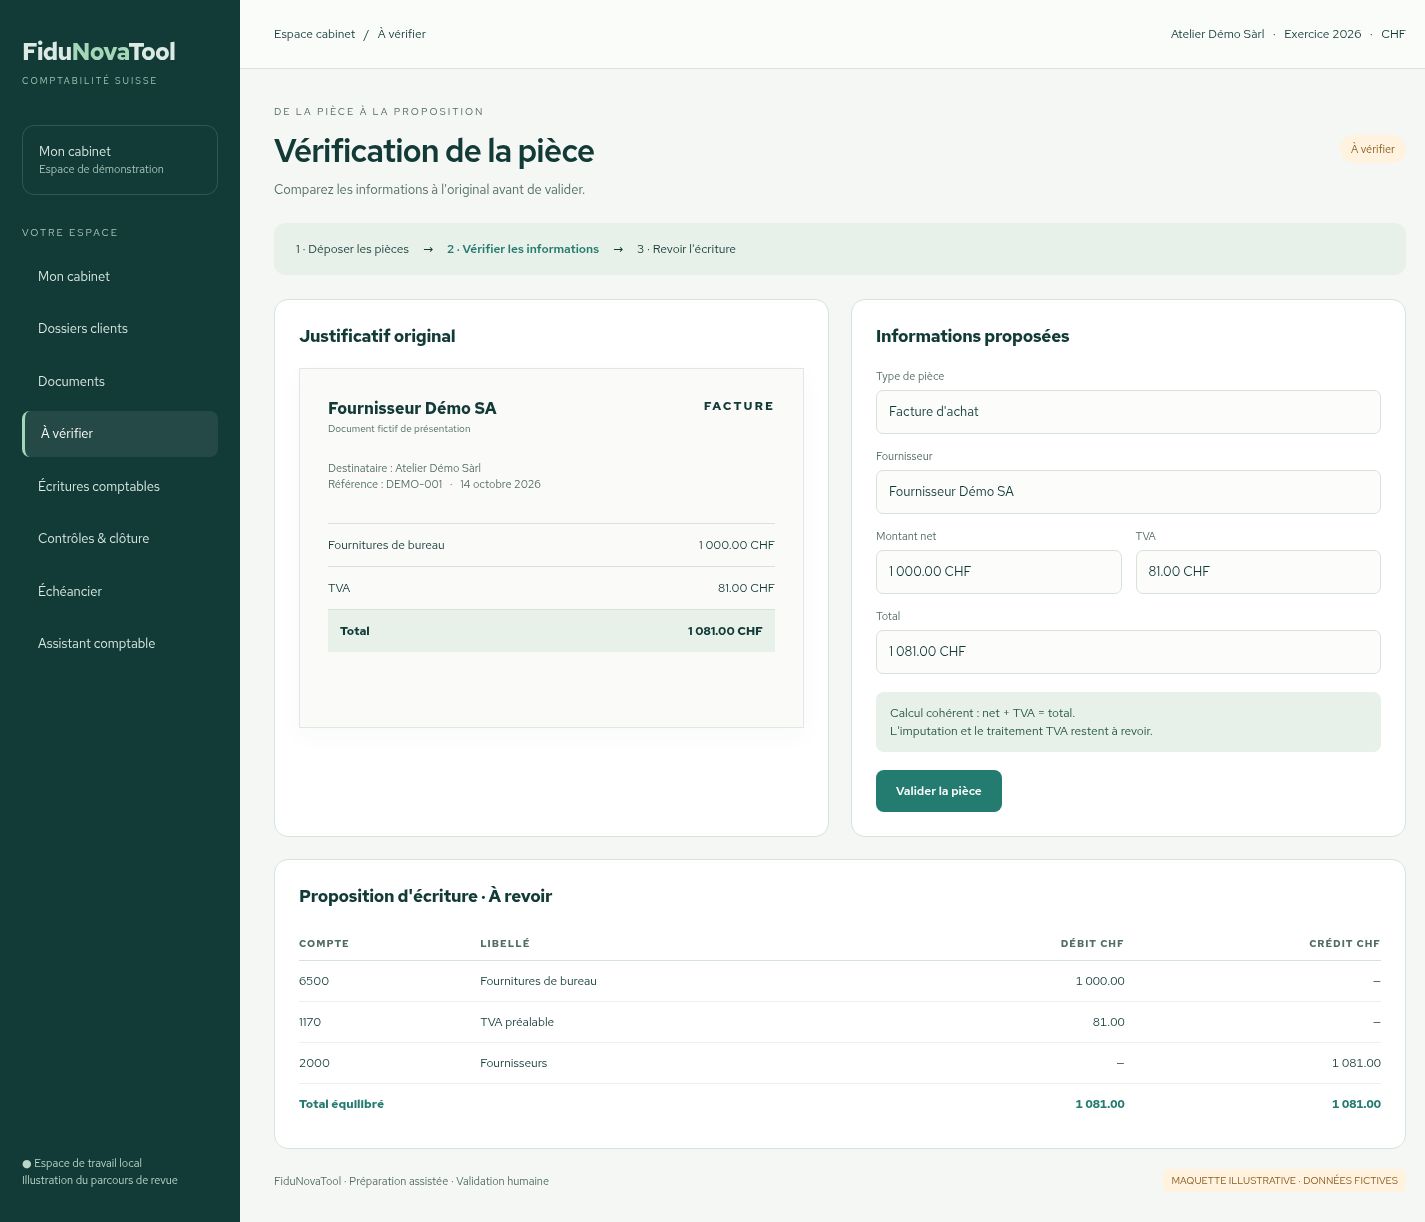Click the Fournisseur input field

pos(1128,492)
